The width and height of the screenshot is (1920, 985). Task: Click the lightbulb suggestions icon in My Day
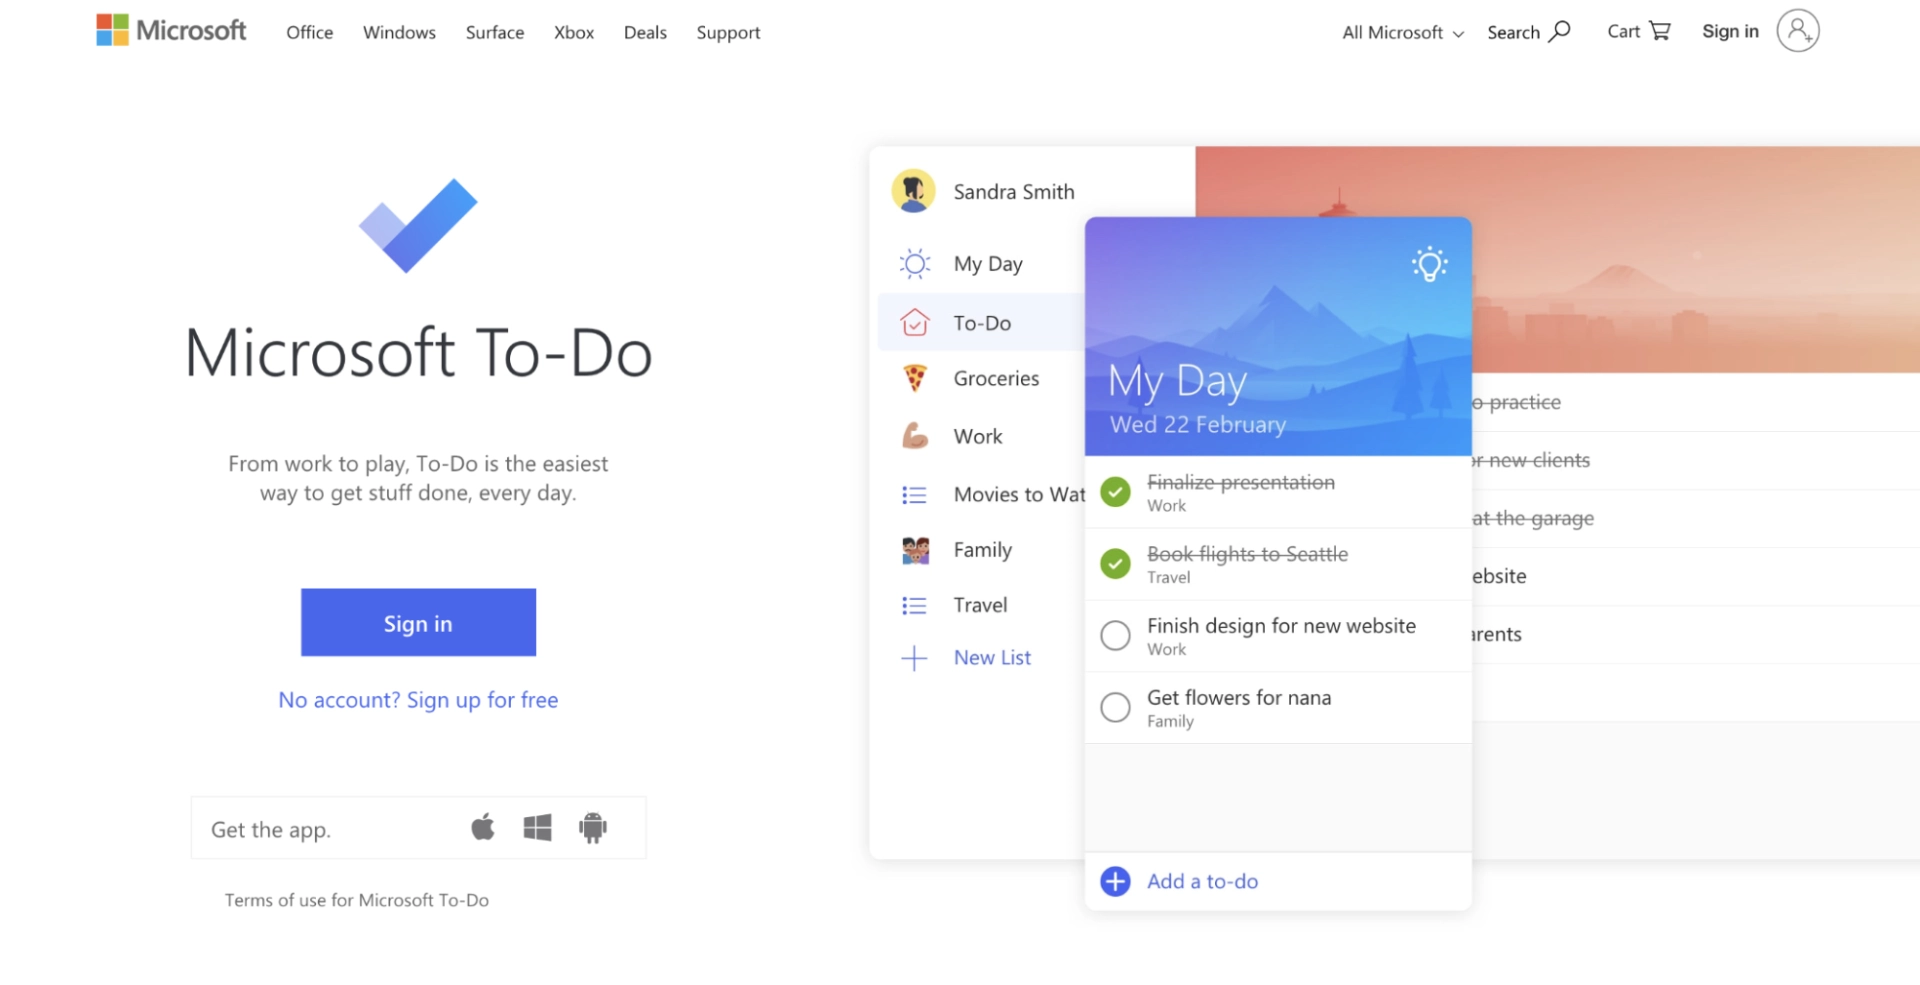pos(1429,265)
